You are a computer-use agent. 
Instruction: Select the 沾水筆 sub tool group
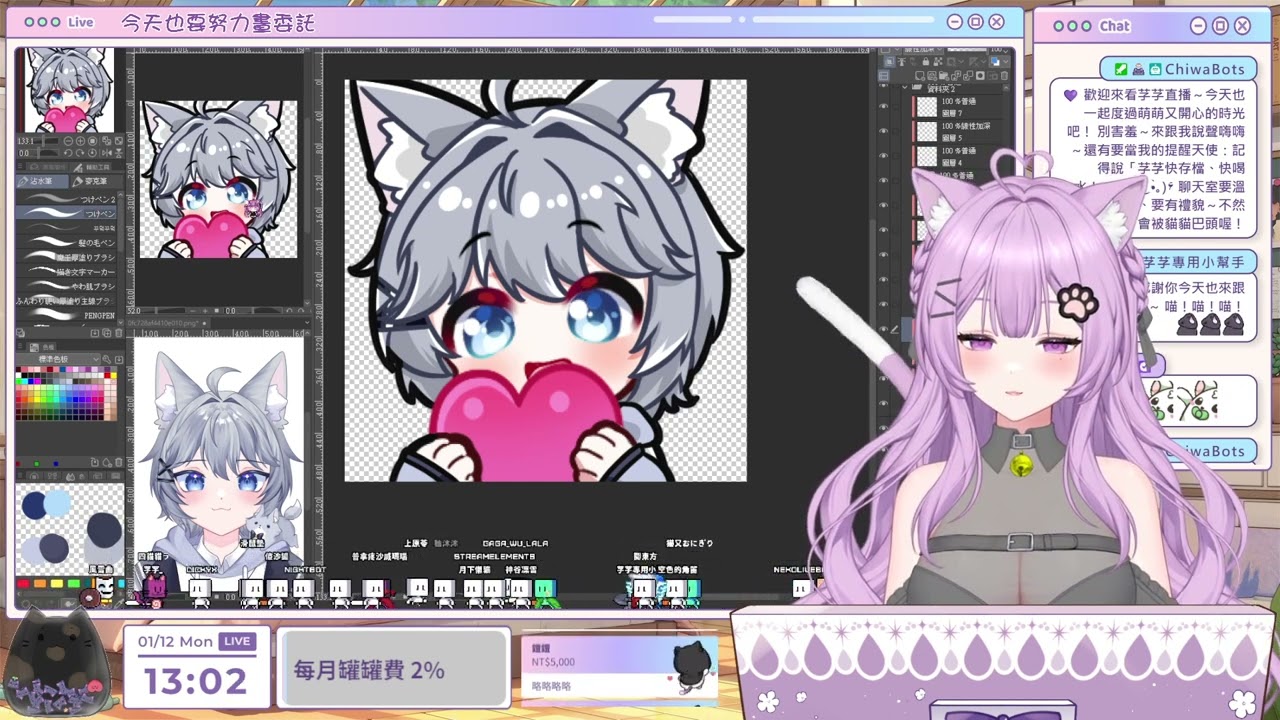tap(42, 182)
